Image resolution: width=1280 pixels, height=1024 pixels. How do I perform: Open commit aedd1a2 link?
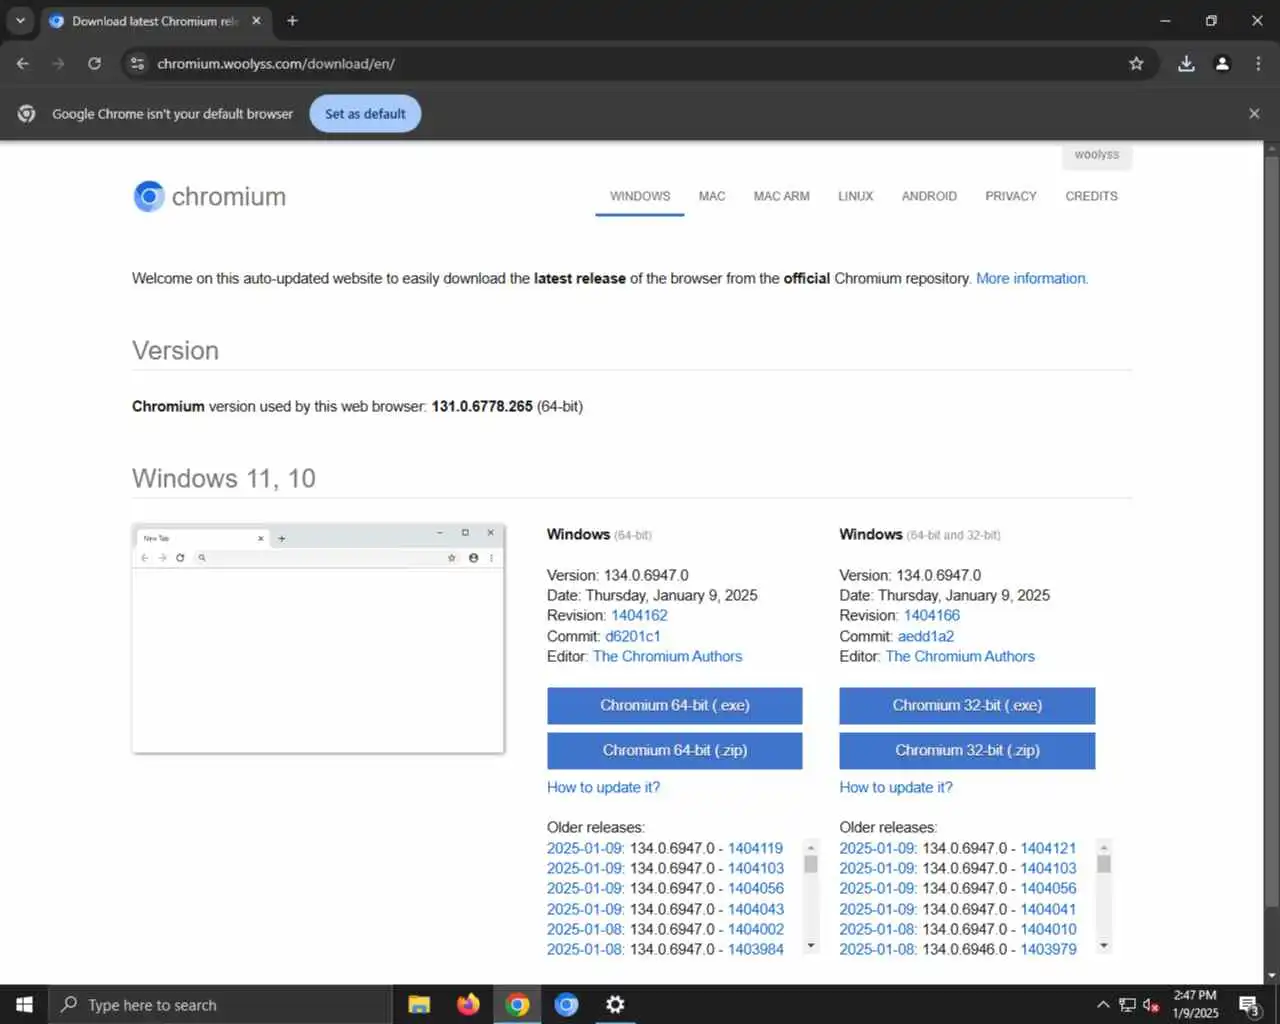(926, 636)
